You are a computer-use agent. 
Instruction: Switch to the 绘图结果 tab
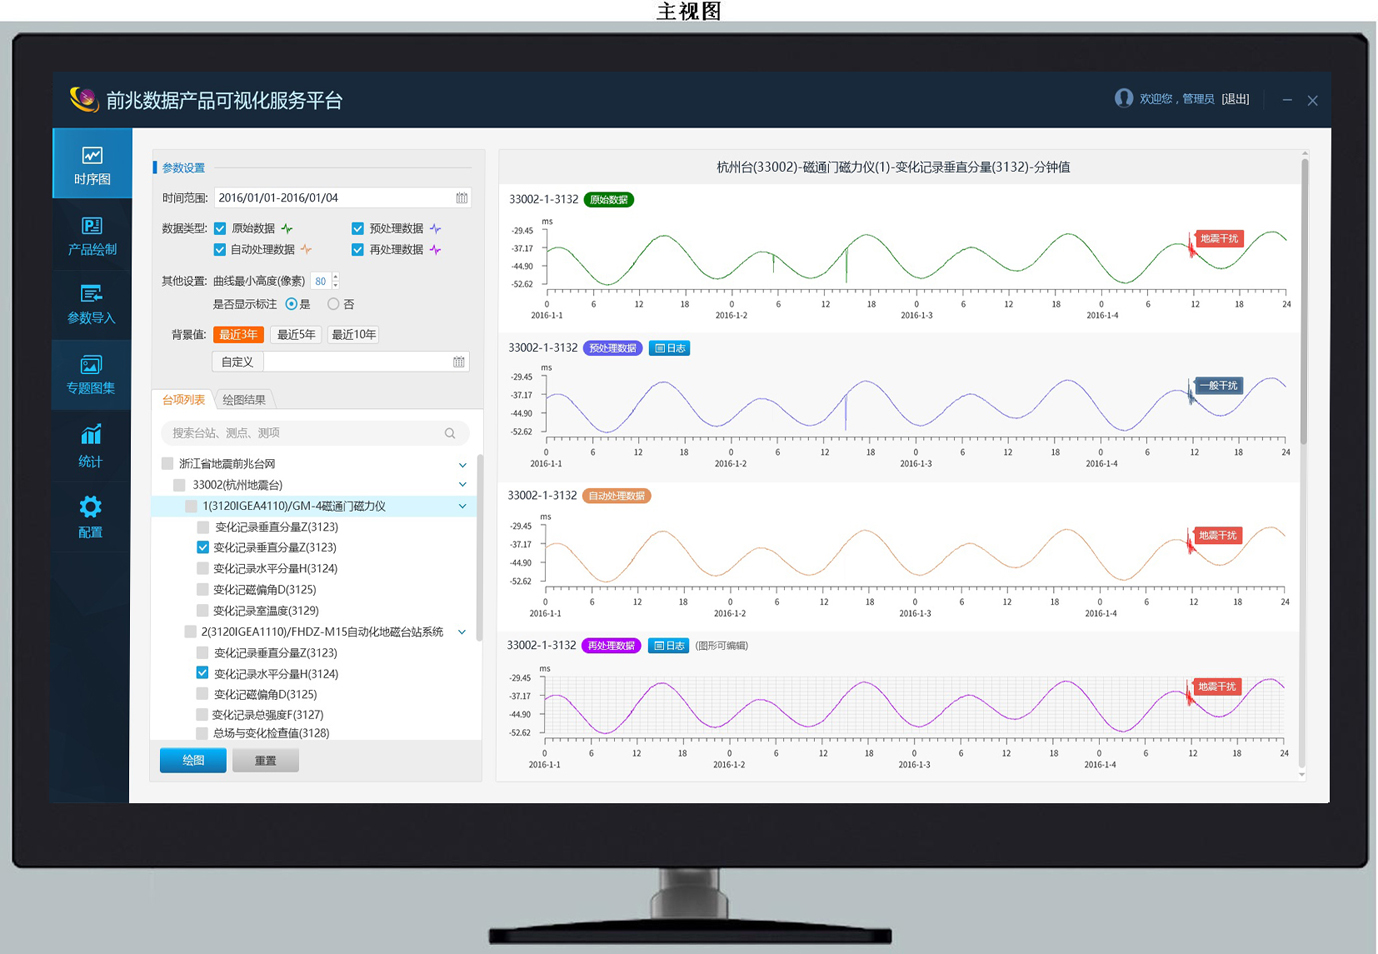pos(244,400)
